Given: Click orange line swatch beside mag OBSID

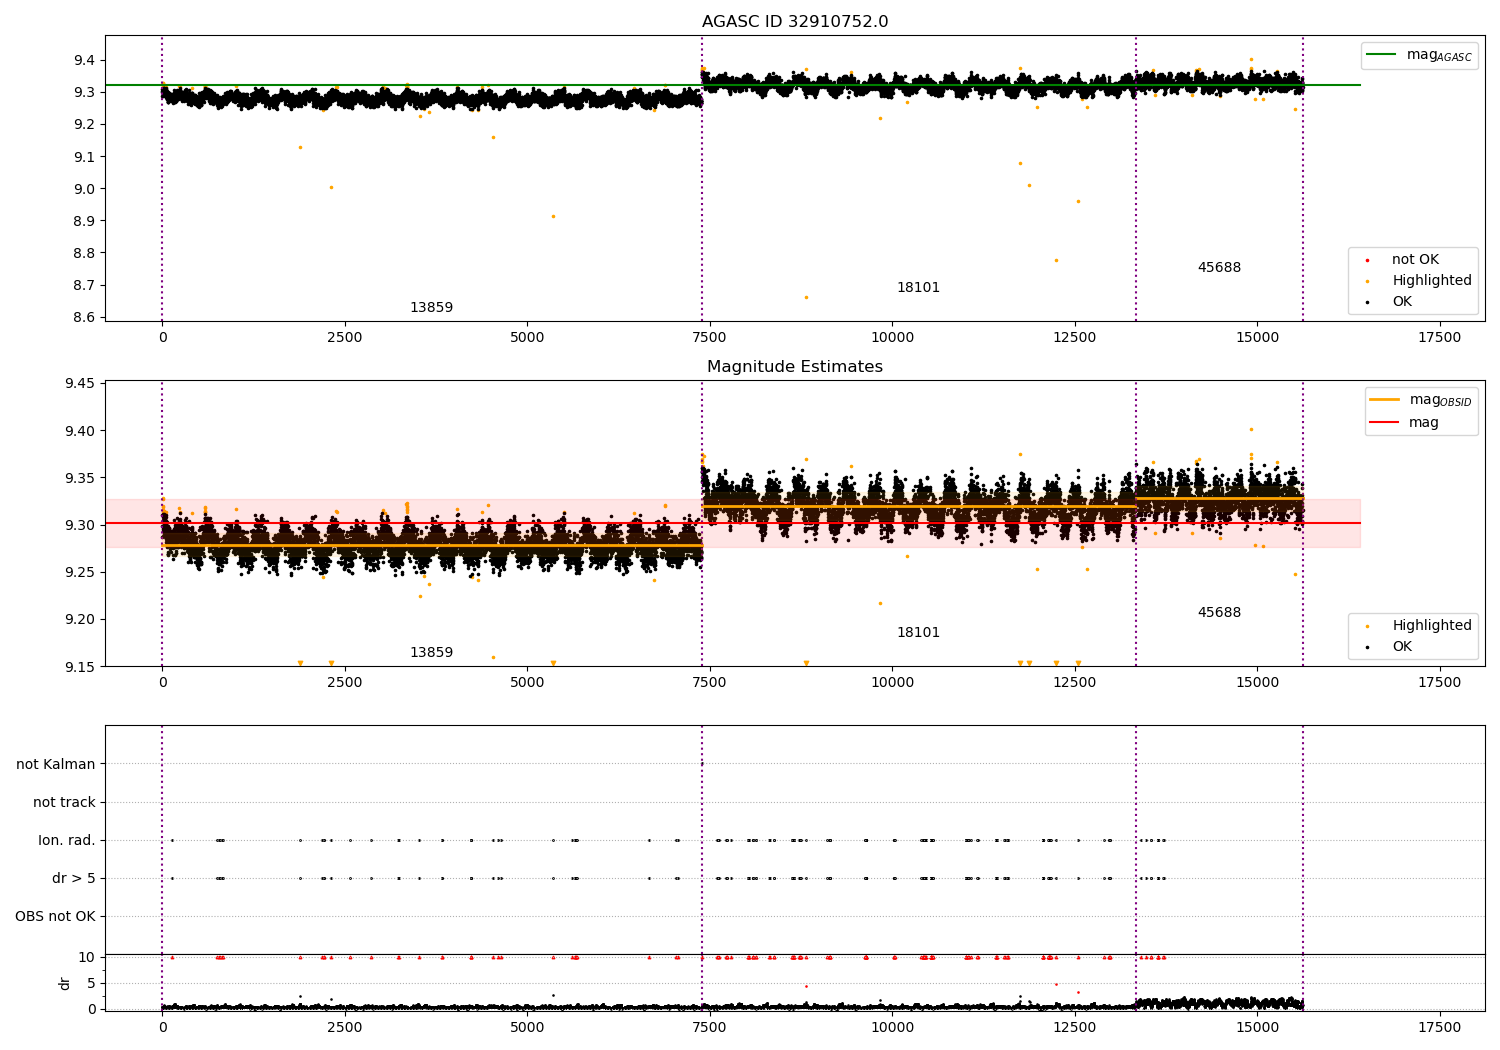Looking at the screenshot, I should (x=1384, y=400).
